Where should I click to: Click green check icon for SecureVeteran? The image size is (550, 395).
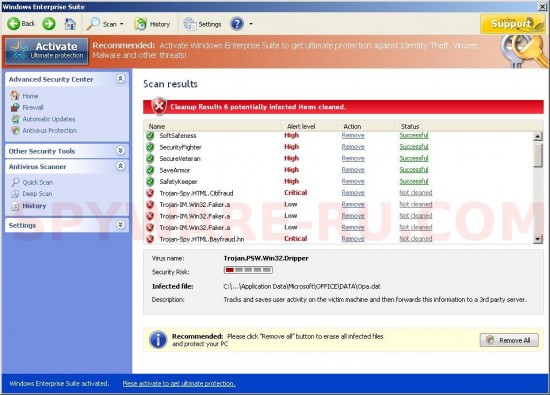point(150,159)
